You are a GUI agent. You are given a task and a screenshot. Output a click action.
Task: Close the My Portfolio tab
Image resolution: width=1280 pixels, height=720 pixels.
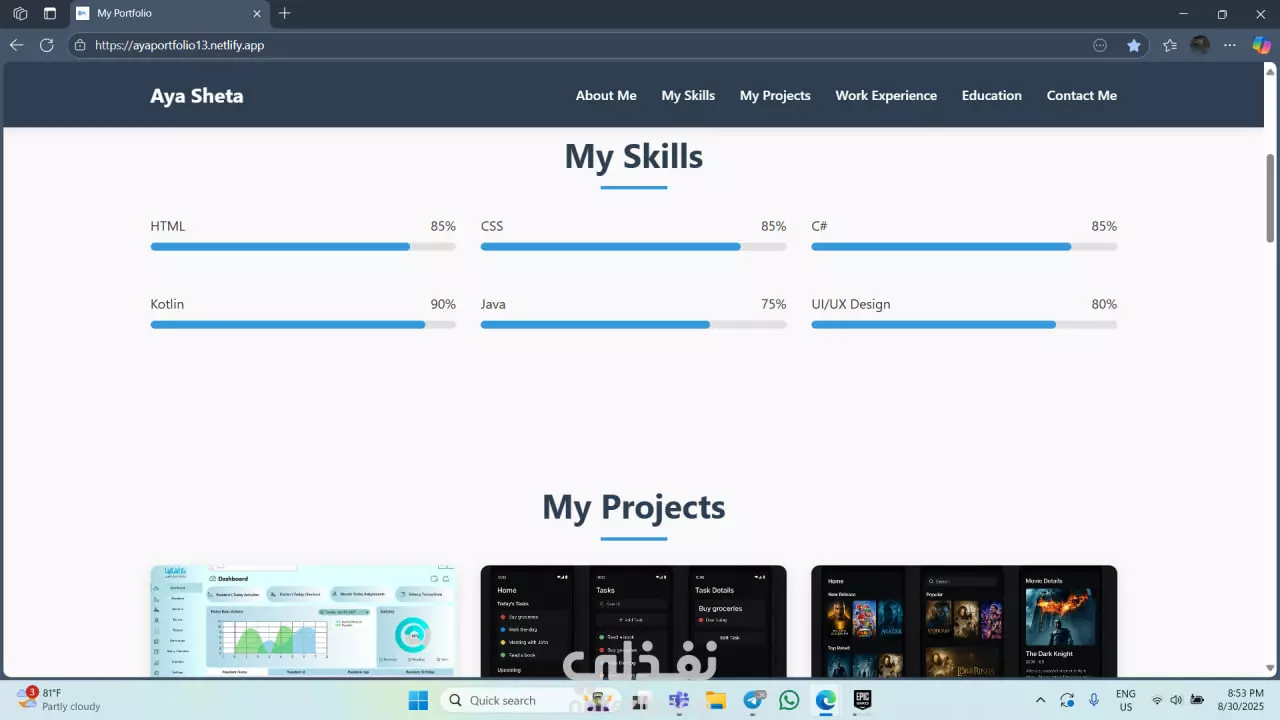pos(257,14)
